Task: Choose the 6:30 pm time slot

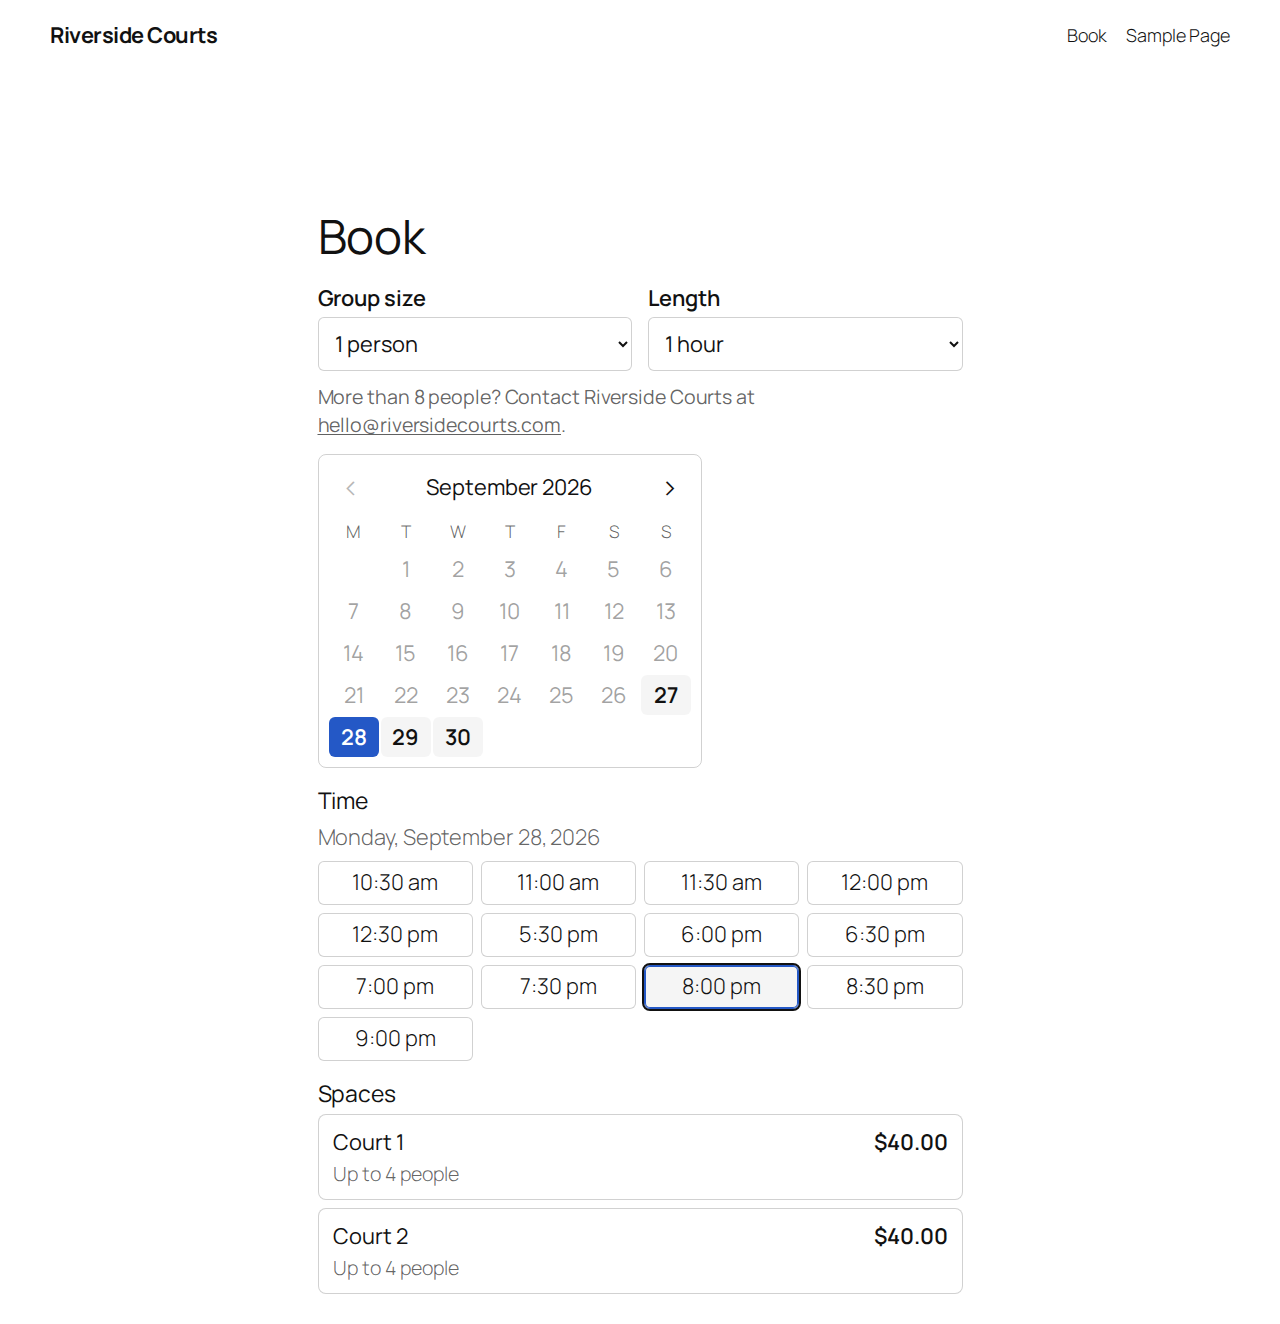Action: [885, 935]
